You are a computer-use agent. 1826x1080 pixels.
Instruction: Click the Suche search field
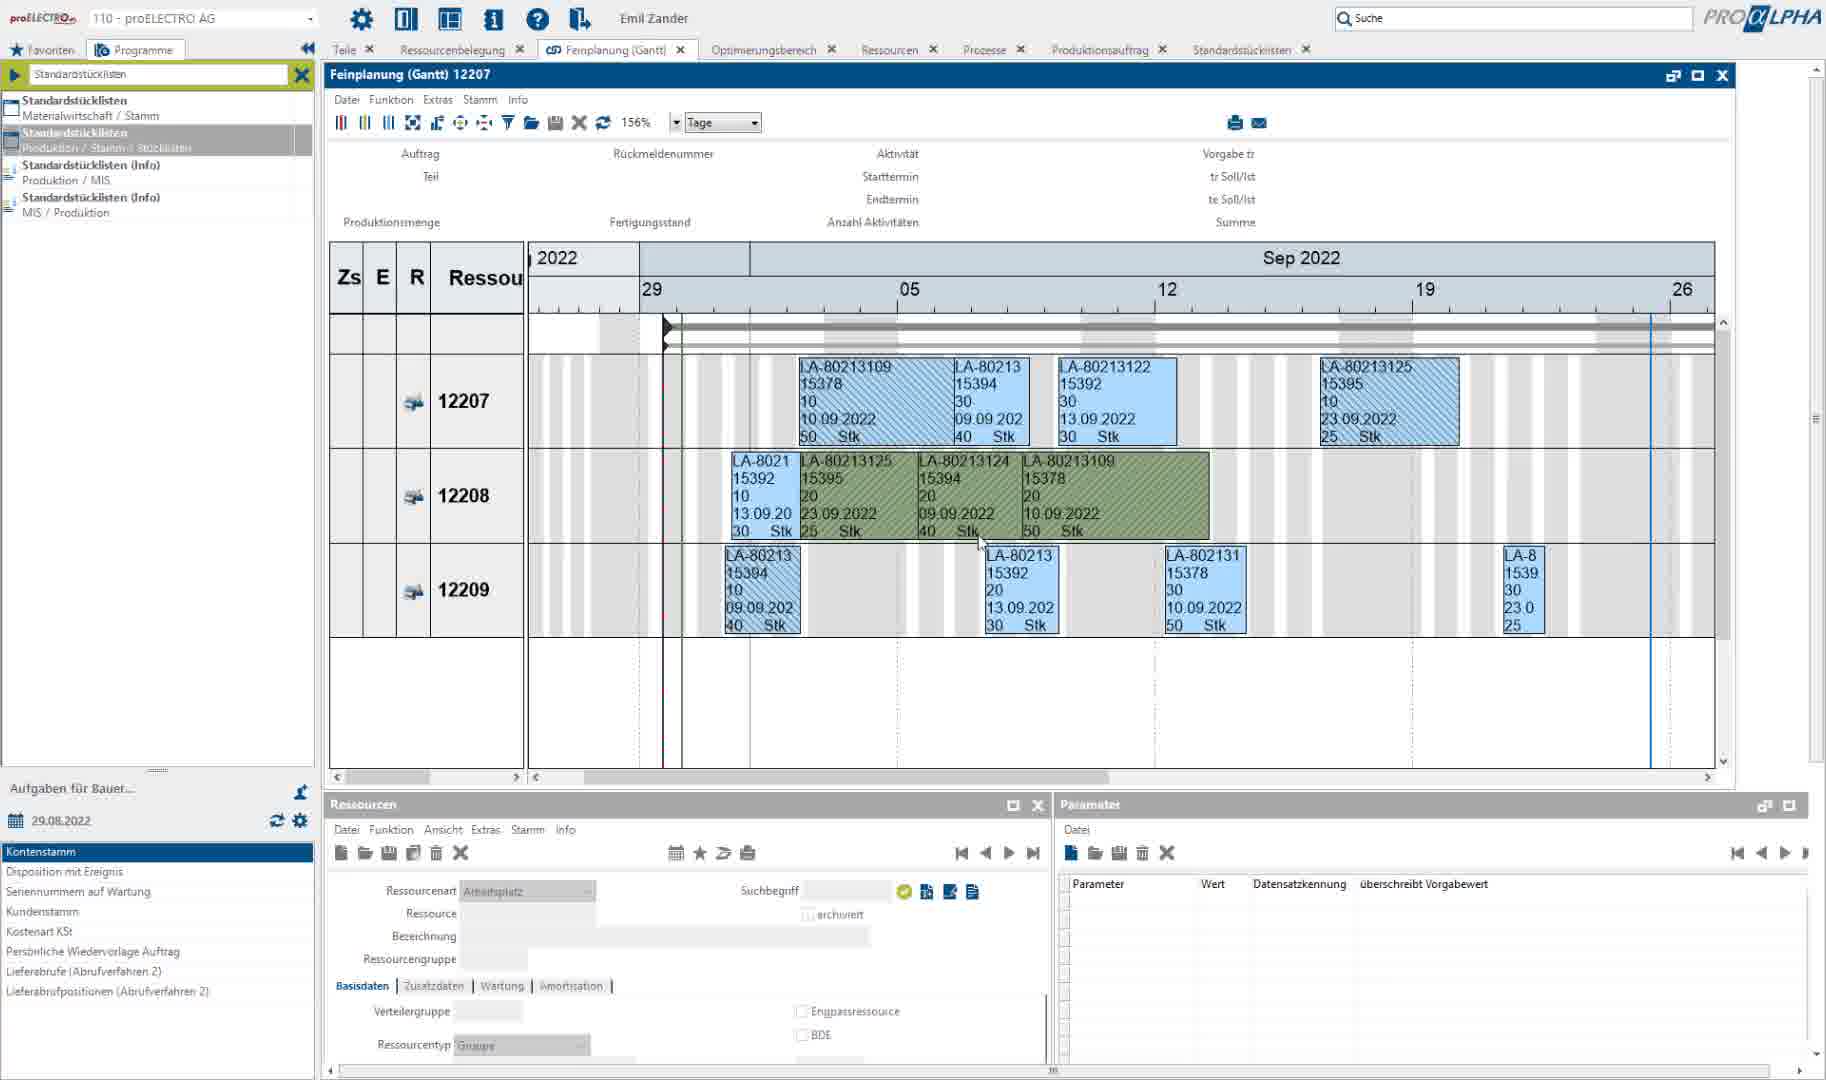1513,18
